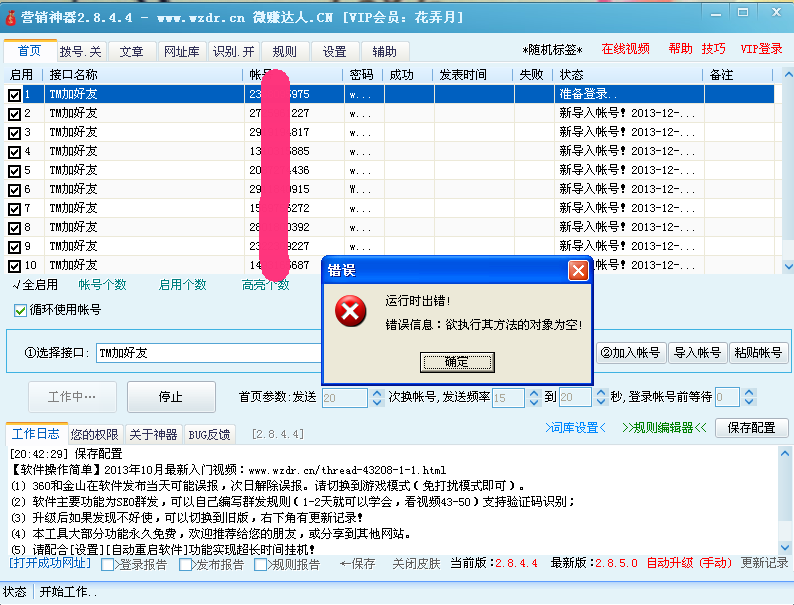The width and height of the screenshot is (794, 605).
Task: Open the 辅助 tab
Action: (x=384, y=52)
